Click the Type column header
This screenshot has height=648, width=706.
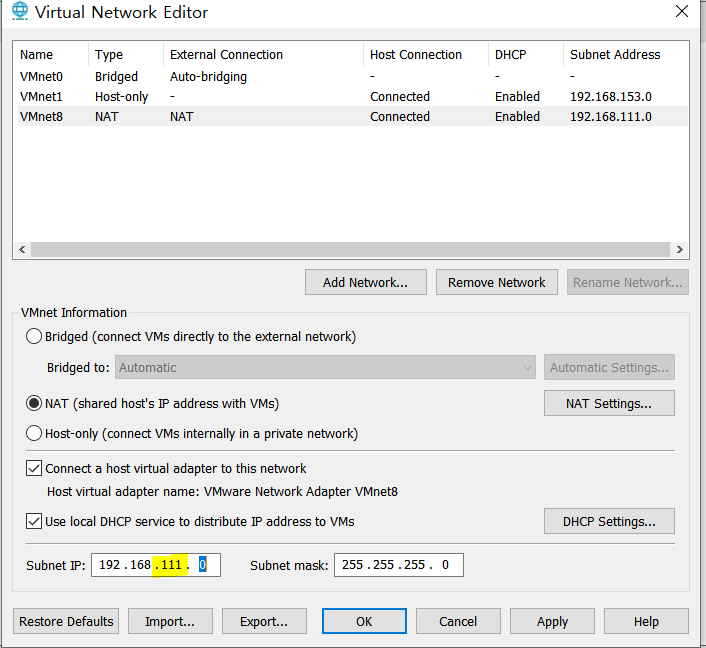tap(126, 54)
